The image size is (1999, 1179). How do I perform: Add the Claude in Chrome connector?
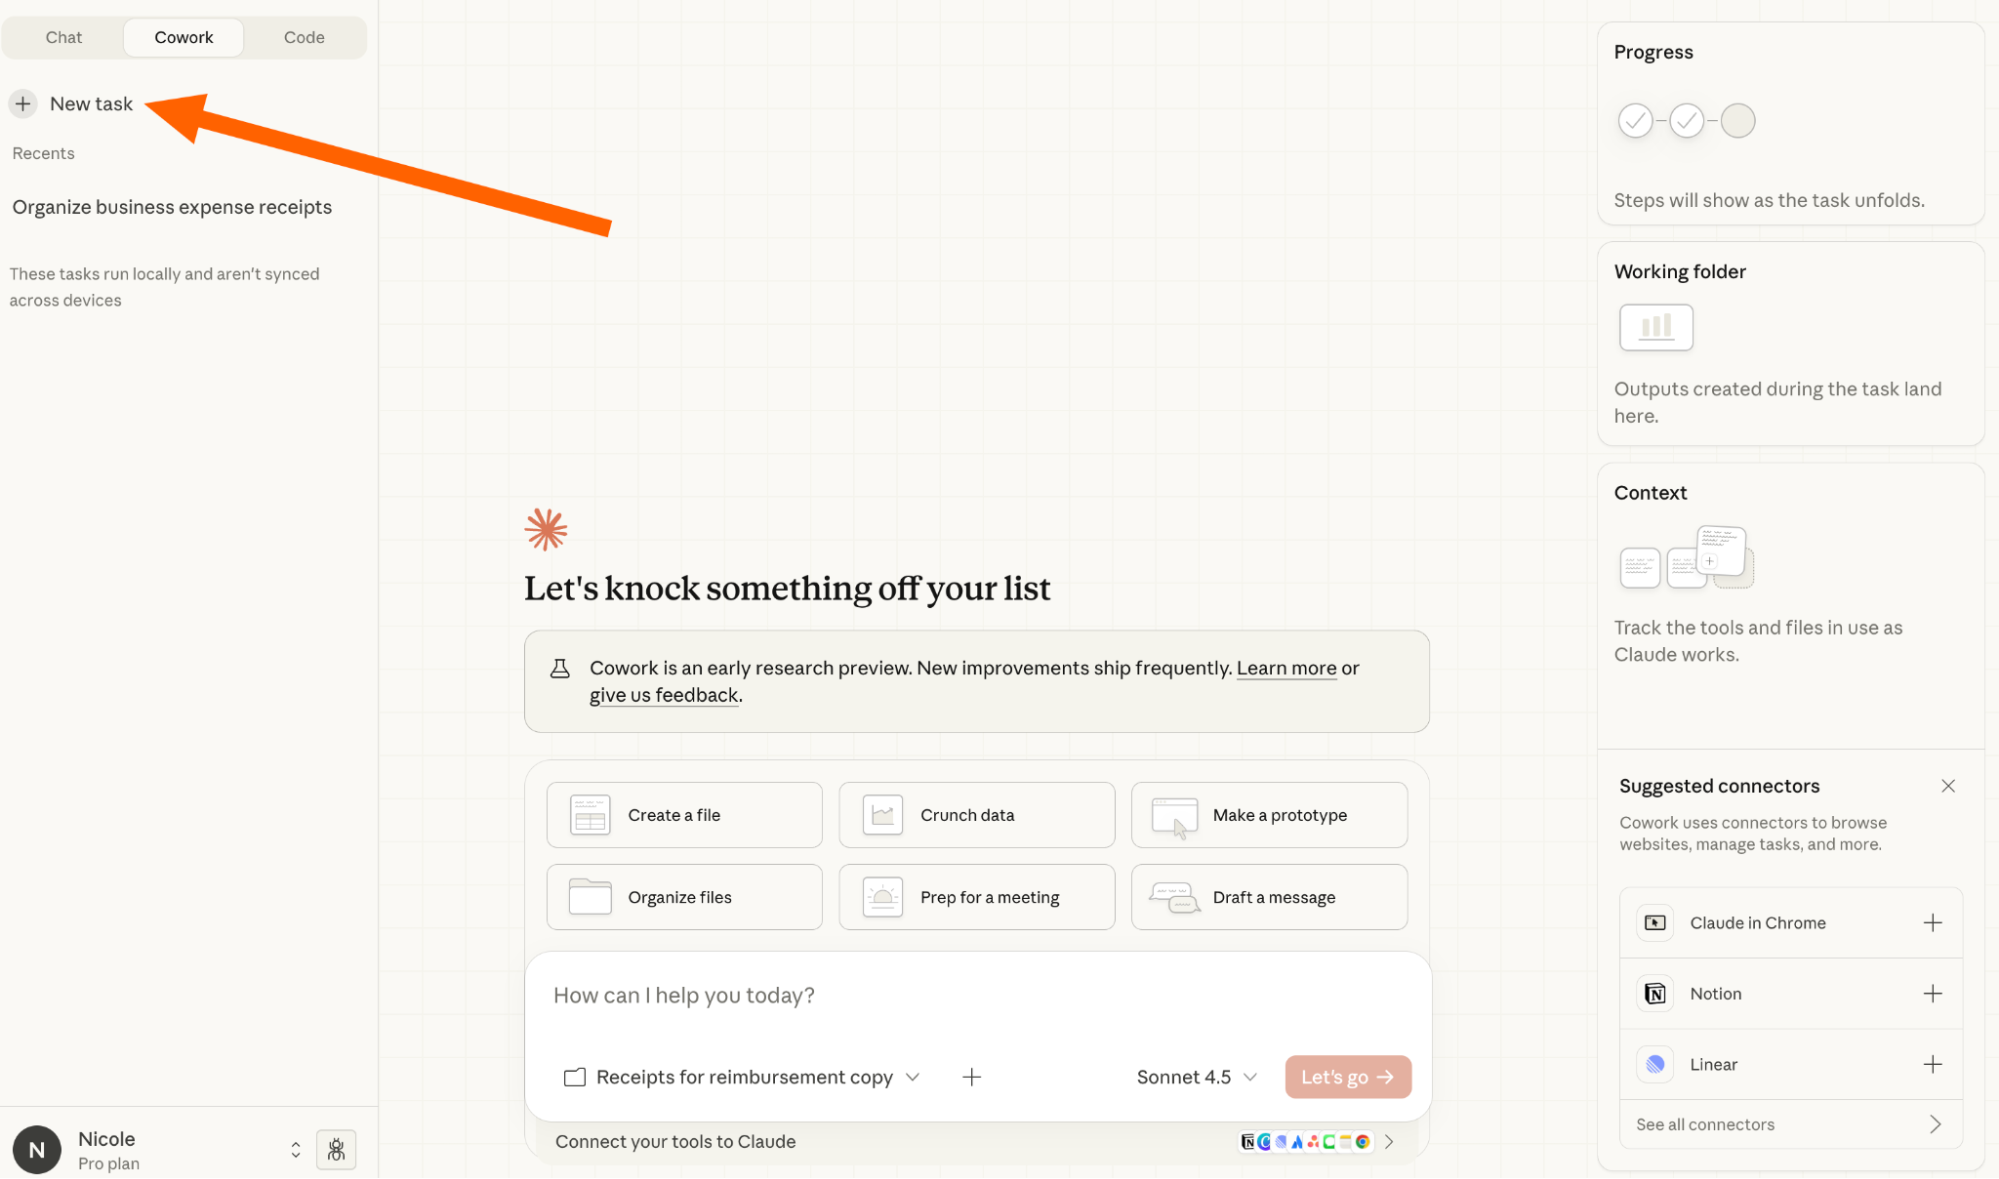pyautogui.click(x=1932, y=923)
